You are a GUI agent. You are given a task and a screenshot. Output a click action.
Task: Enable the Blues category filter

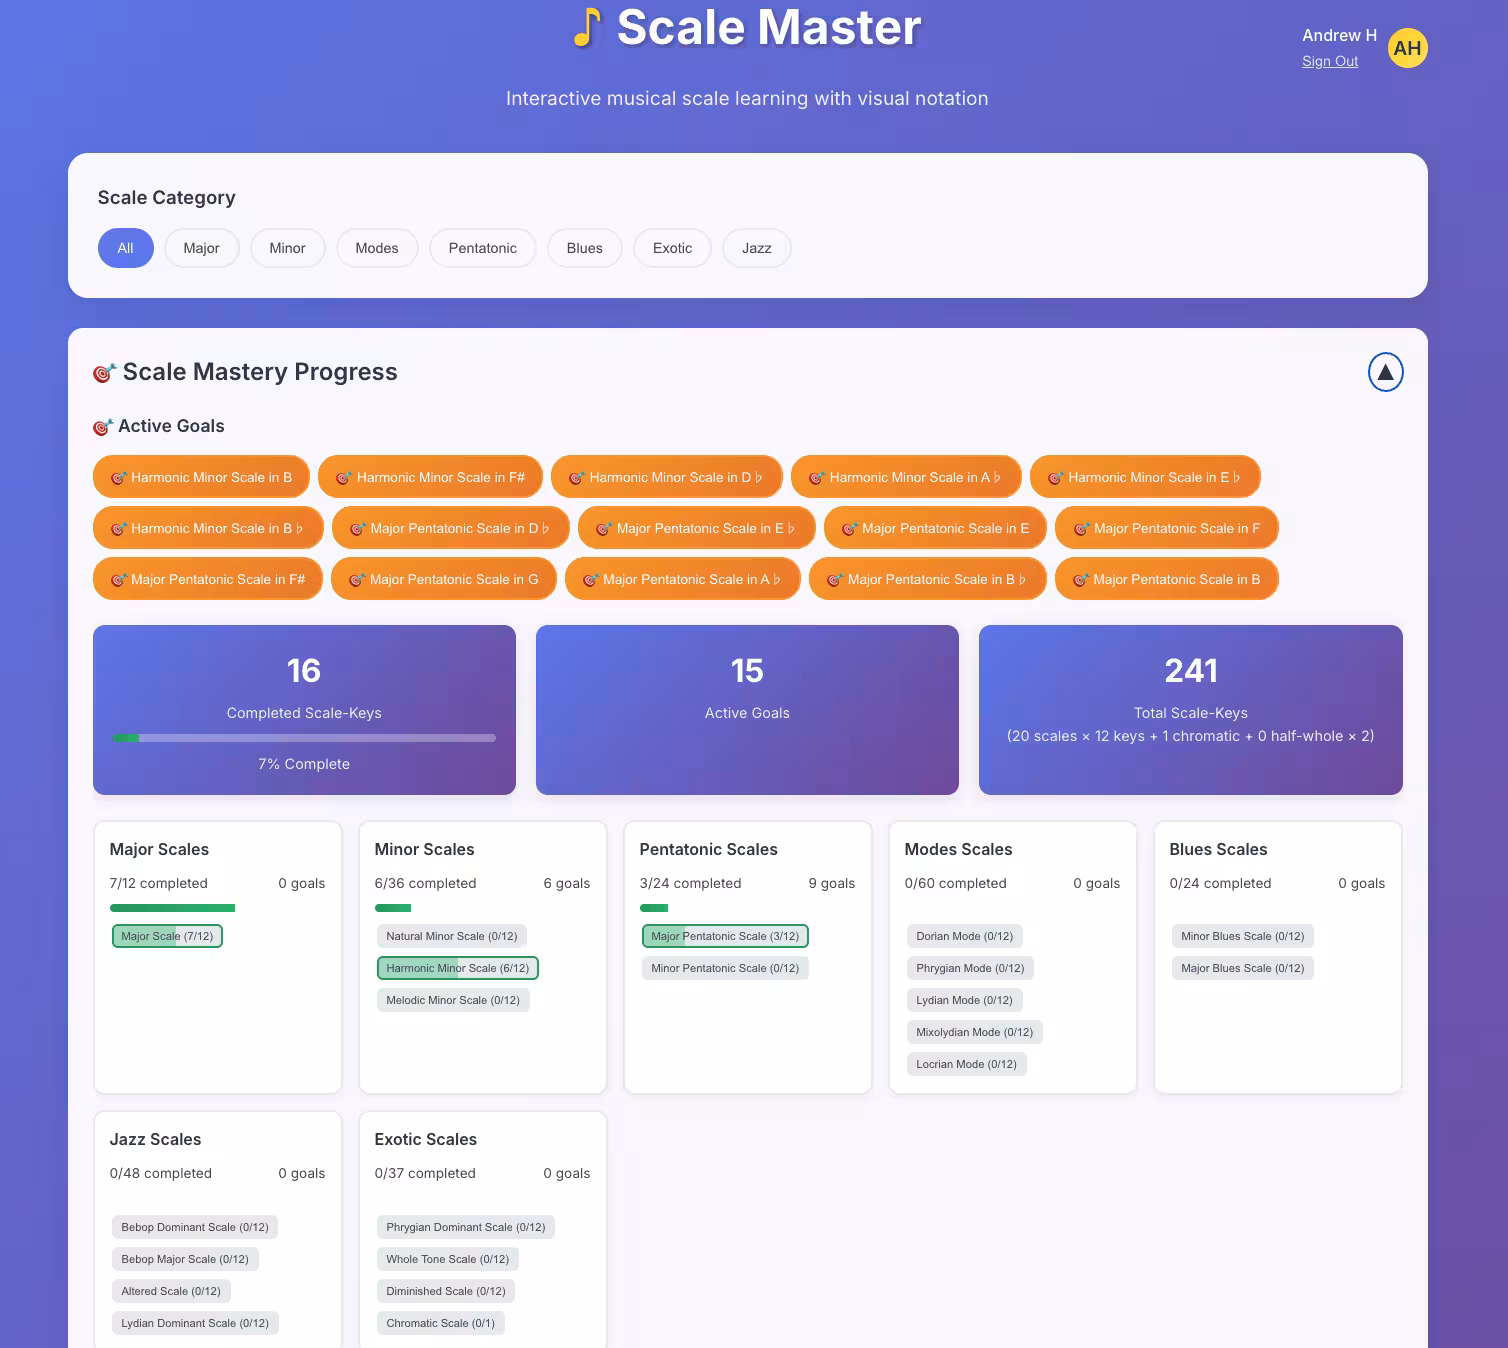[584, 248]
